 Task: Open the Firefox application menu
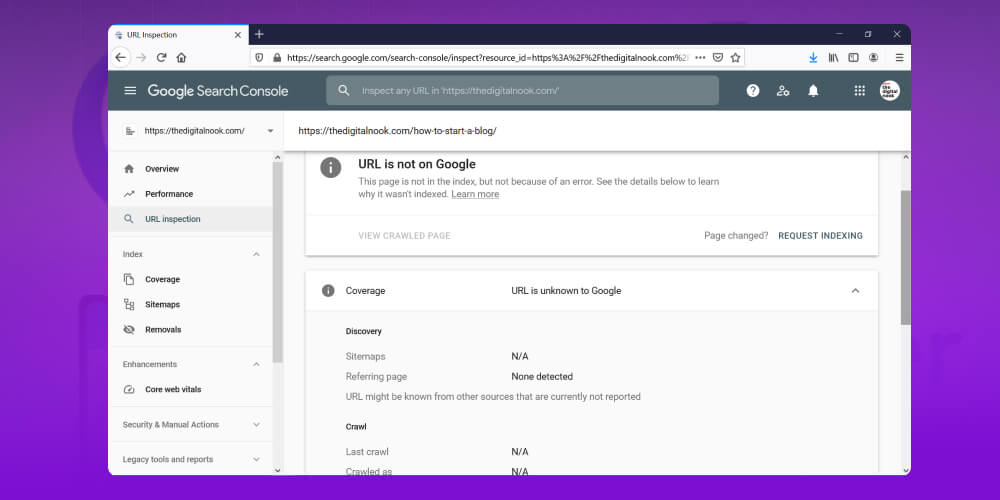(899, 57)
